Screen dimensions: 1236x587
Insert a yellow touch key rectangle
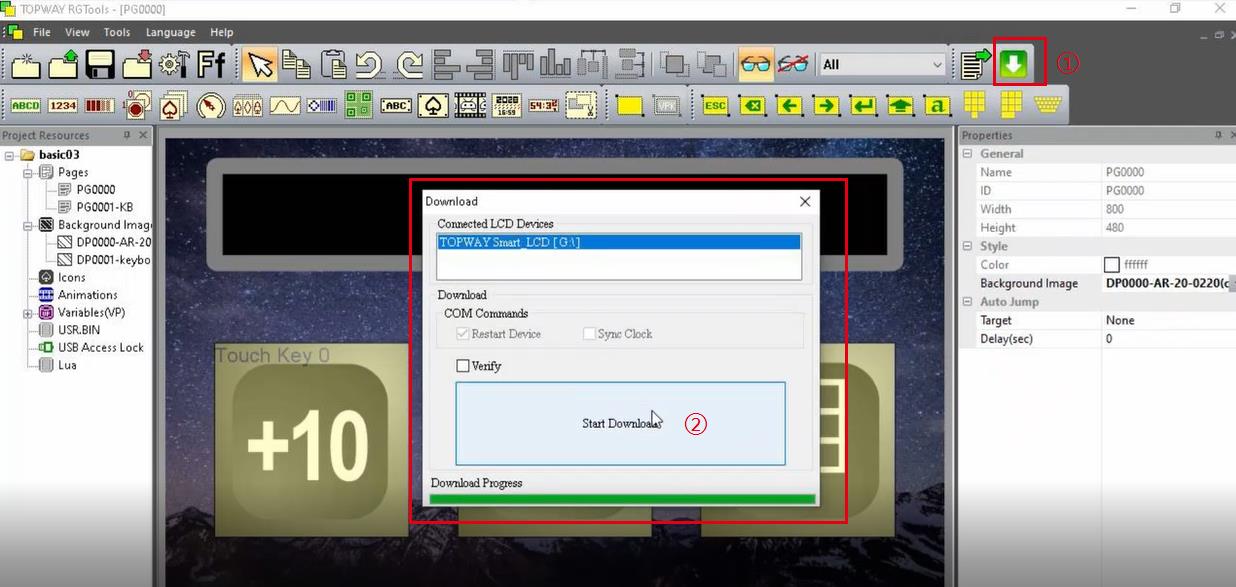[629, 105]
